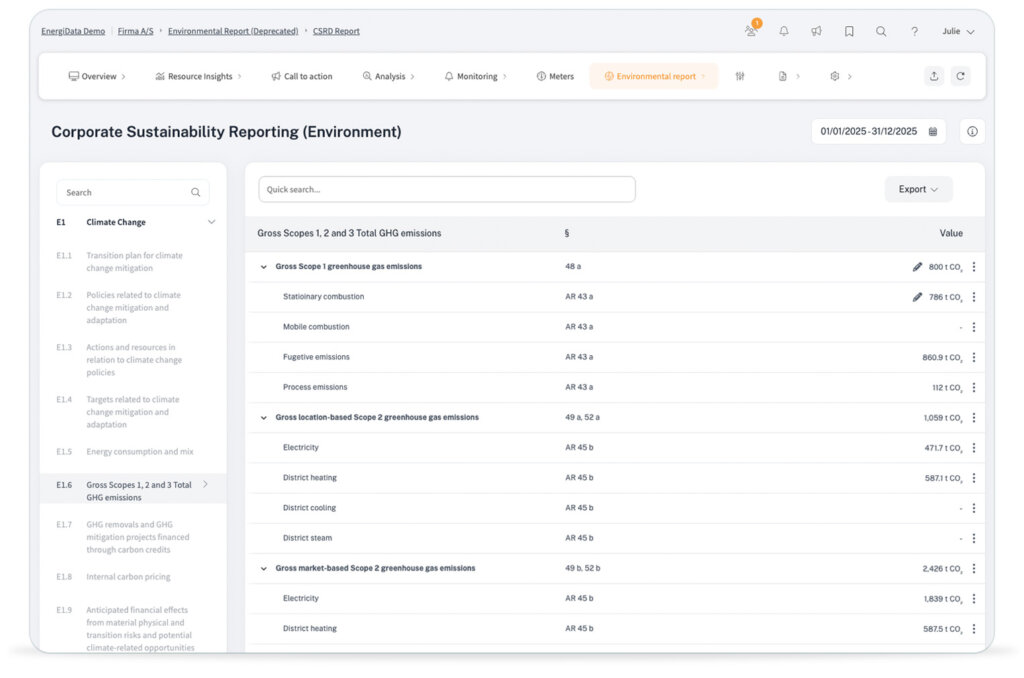This screenshot has height=678, width=1024.
Task: Collapse Gross Scope 1 greenhouse gas emissions
Action: pyautogui.click(x=264, y=266)
